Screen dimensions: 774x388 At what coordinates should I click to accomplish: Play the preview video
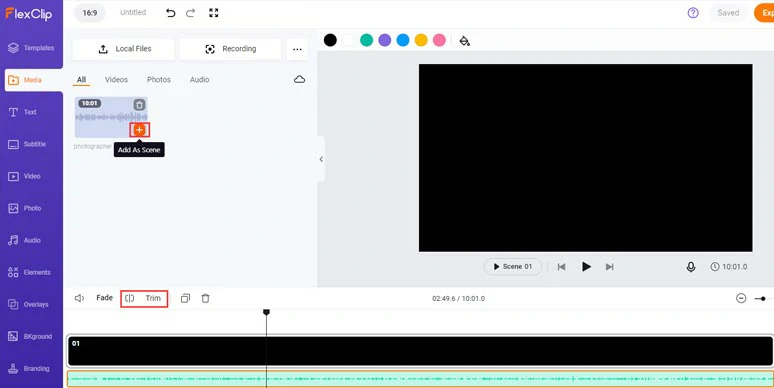586,267
